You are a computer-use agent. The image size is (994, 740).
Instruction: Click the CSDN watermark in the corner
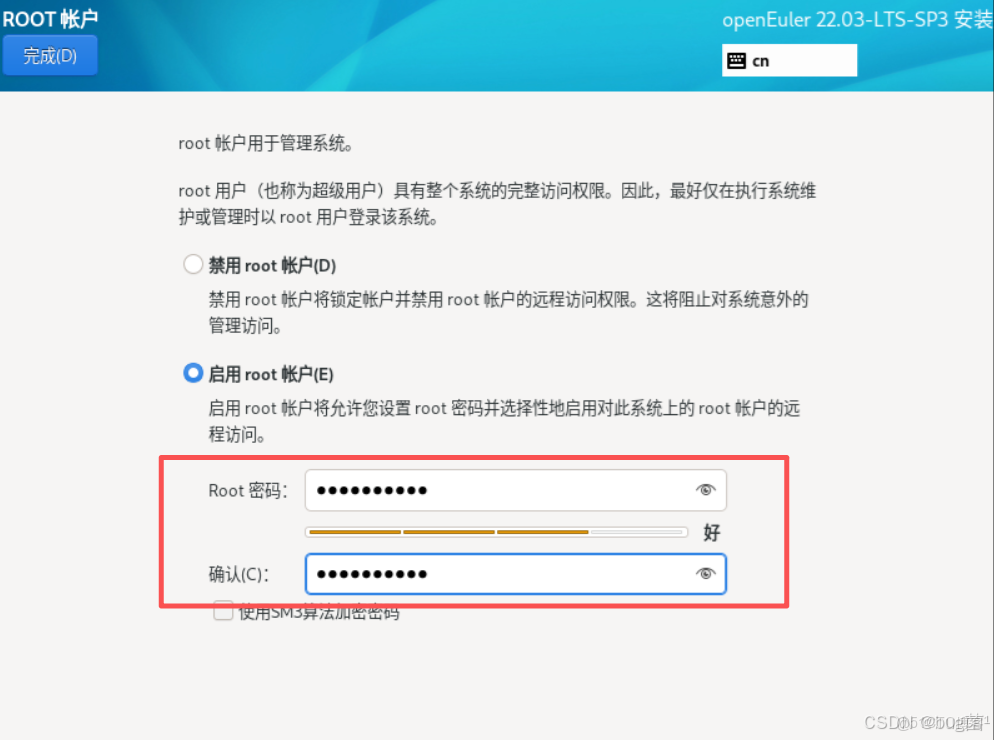[x=927, y=722]
